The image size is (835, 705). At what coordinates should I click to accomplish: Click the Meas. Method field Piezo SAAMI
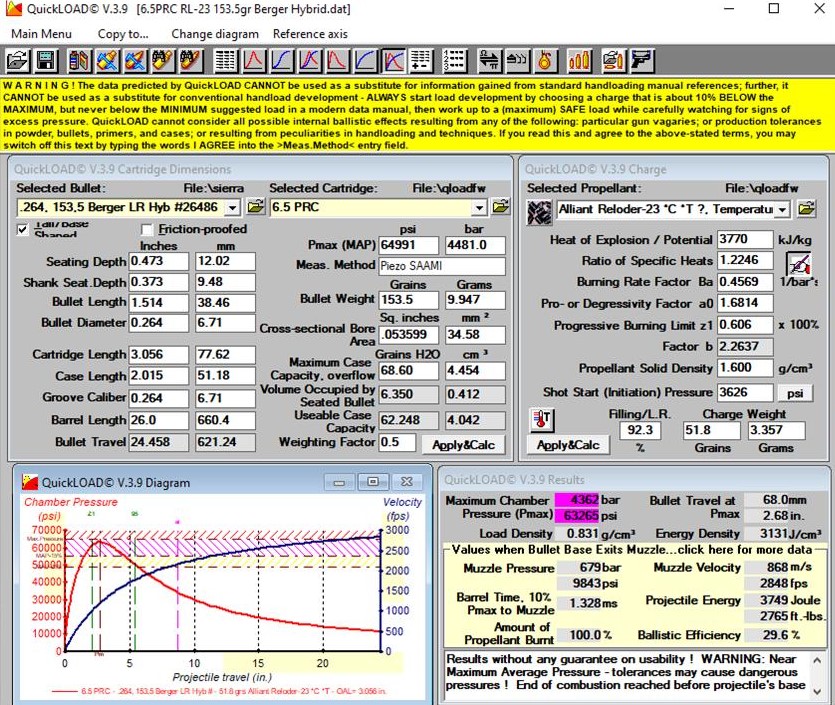coord(442,266)
